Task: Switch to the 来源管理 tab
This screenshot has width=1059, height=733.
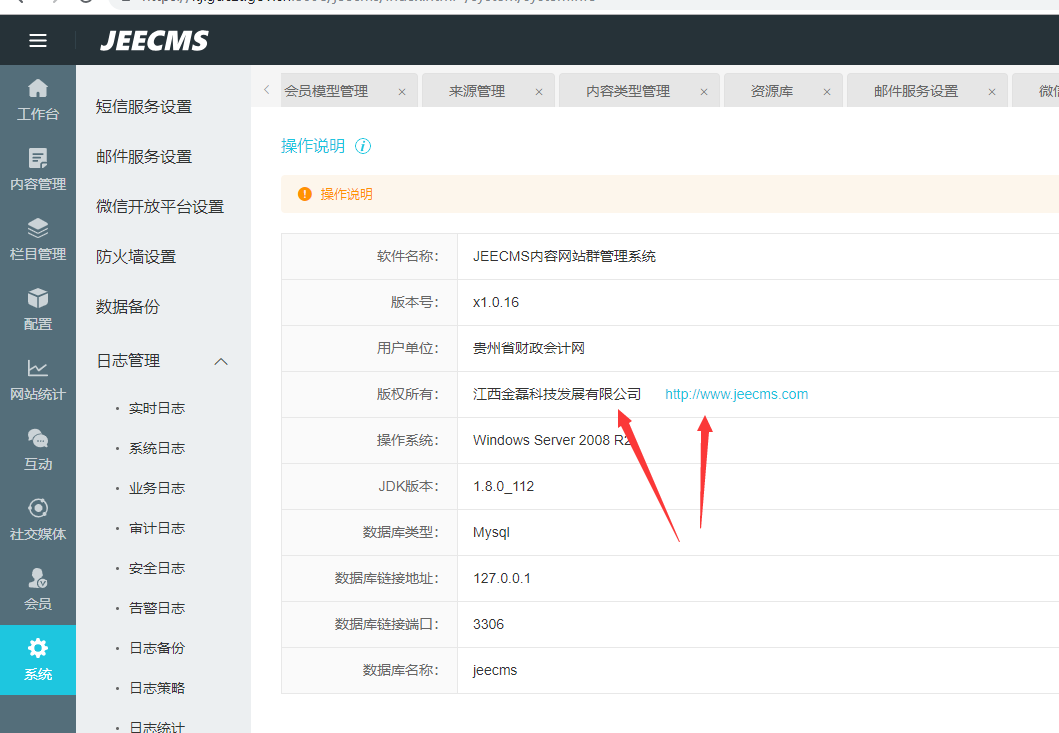Action: click(x=477, y=91)
